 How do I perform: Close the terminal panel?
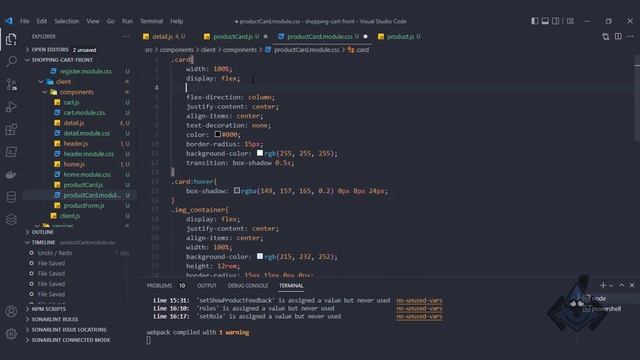pos(632,285)
